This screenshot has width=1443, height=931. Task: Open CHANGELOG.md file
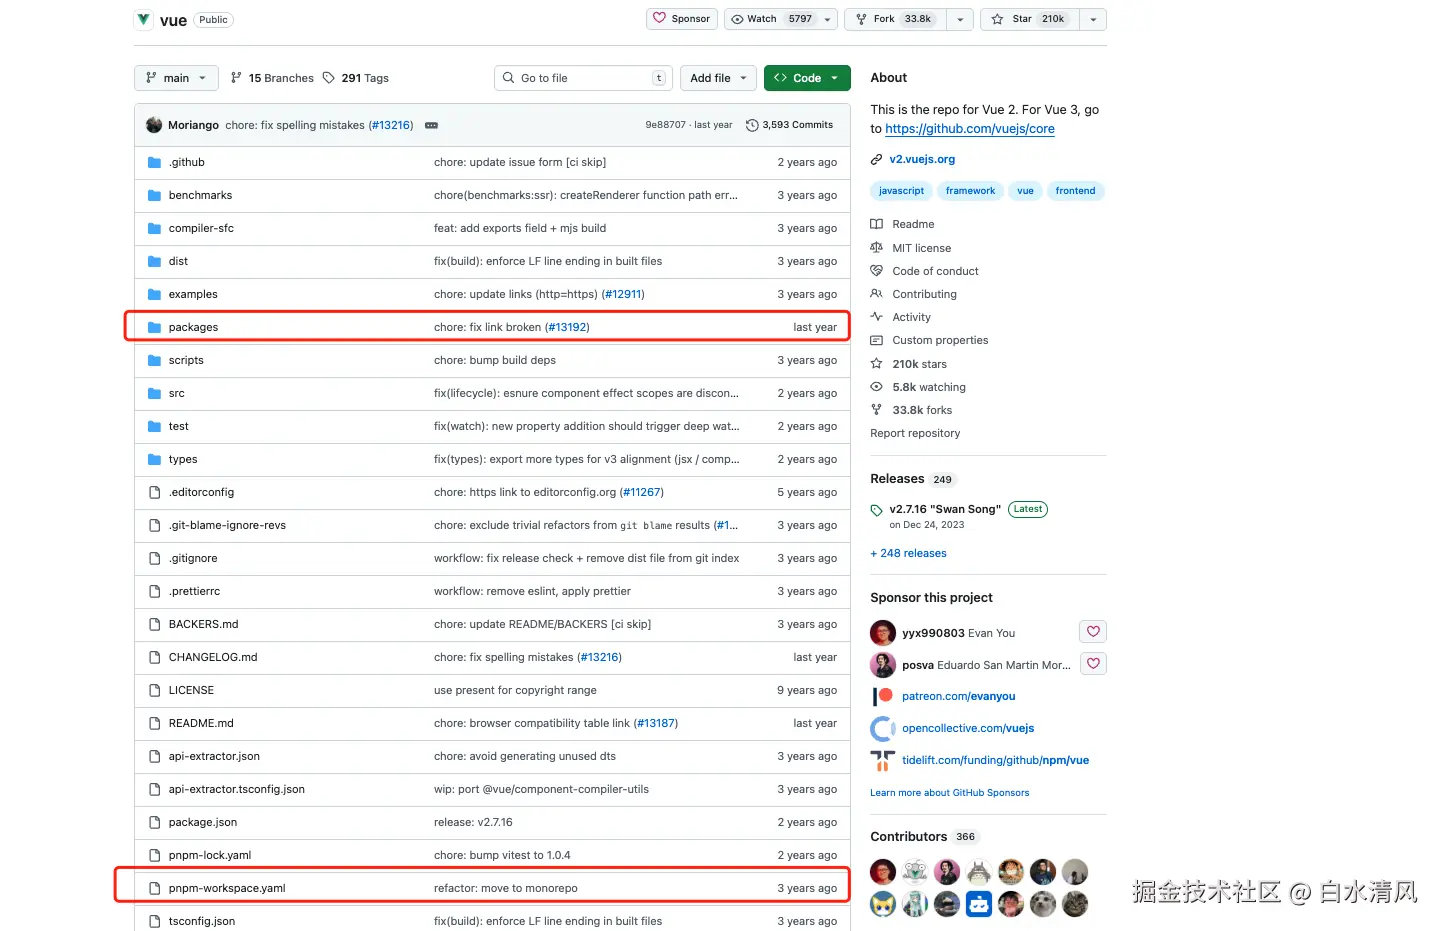click(213, 657)
